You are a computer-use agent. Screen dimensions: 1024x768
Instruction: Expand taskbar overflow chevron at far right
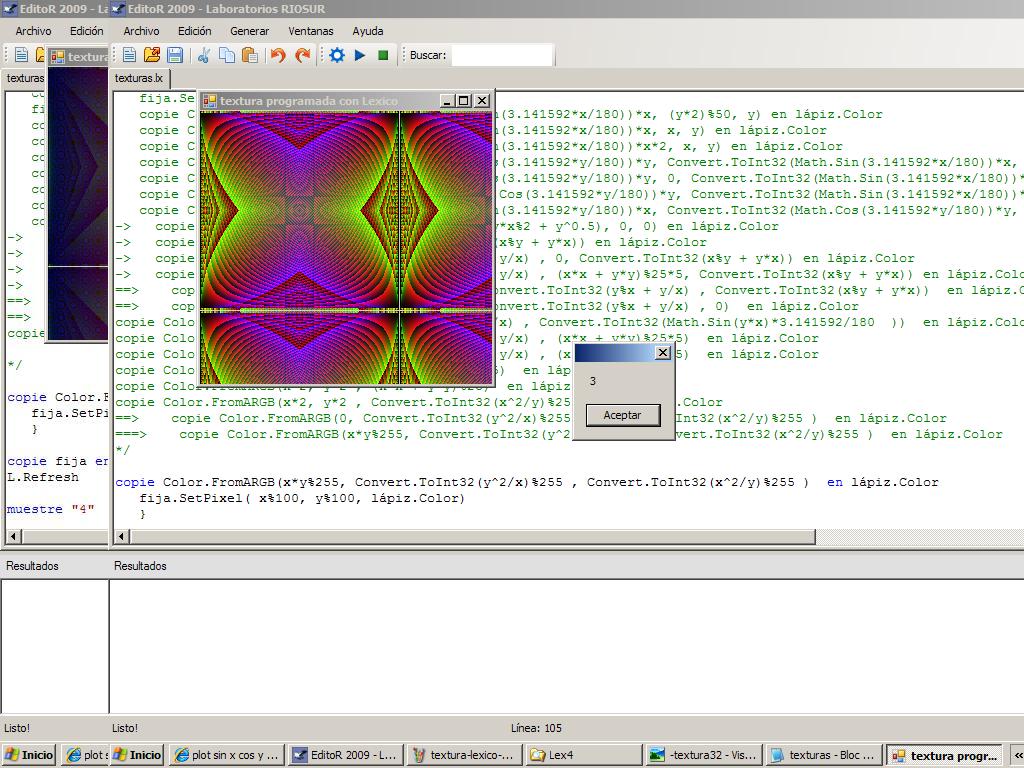[x=1018, y=755]
